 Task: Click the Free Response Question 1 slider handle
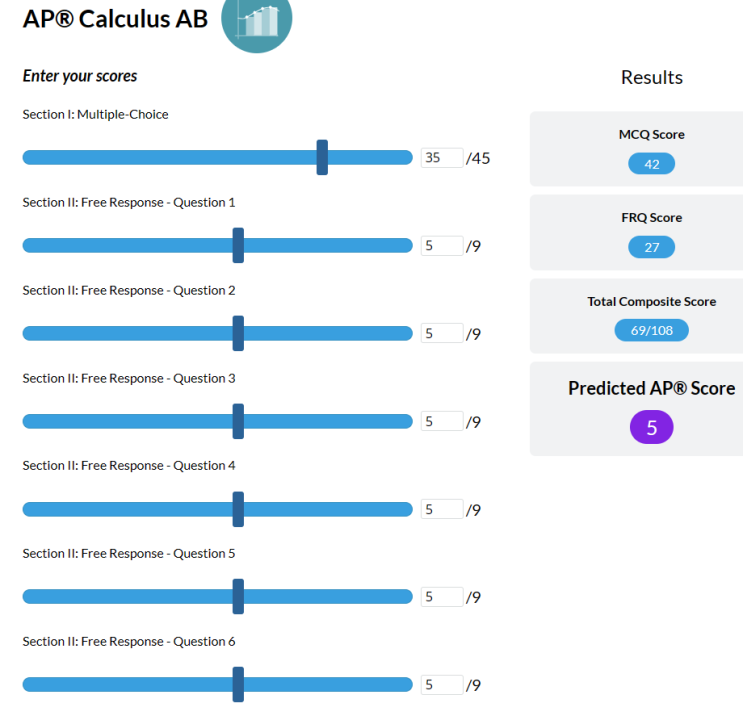pos(238,245)
